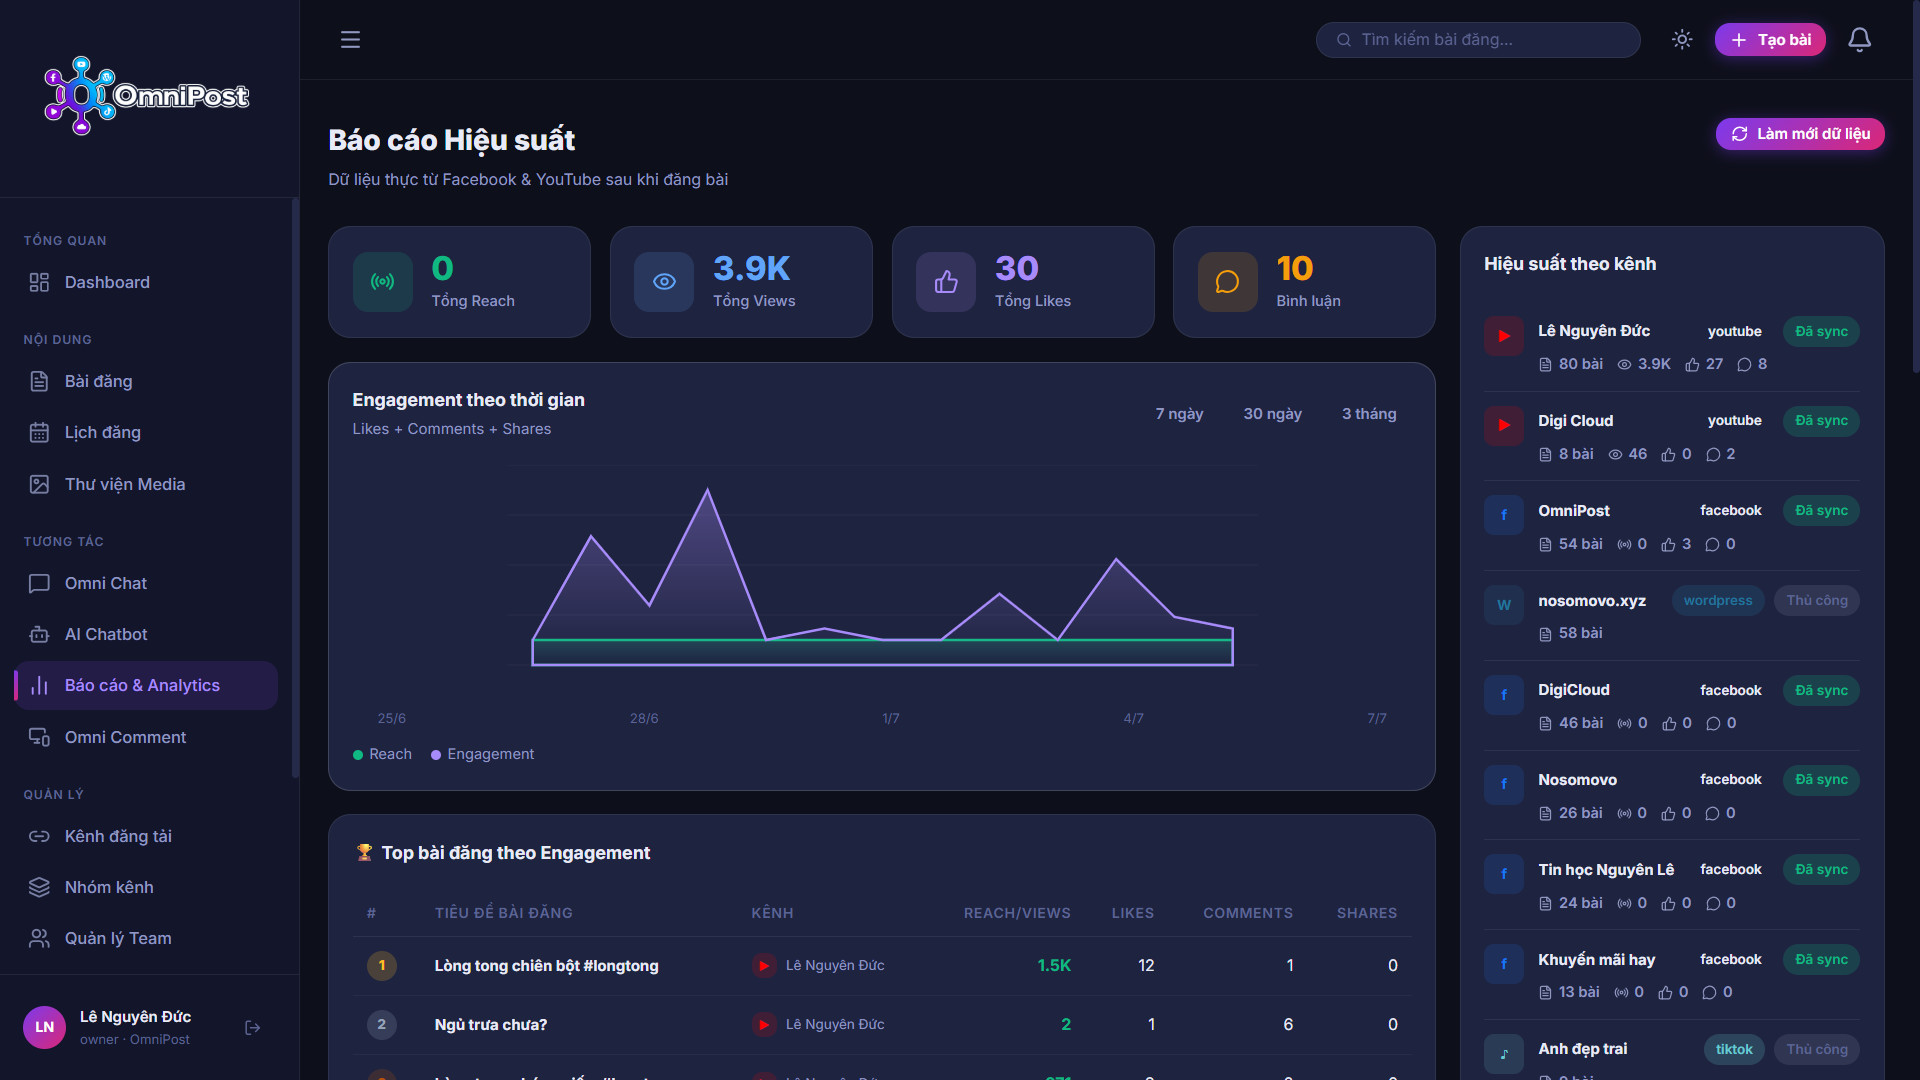
Task: Click the Tổng Views eye icon
Action: point(664,282)
